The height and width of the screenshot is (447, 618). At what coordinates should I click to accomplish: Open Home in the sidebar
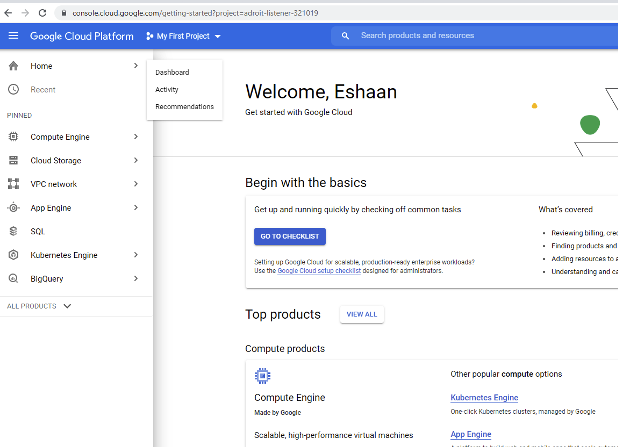click(x=41, y=66)
